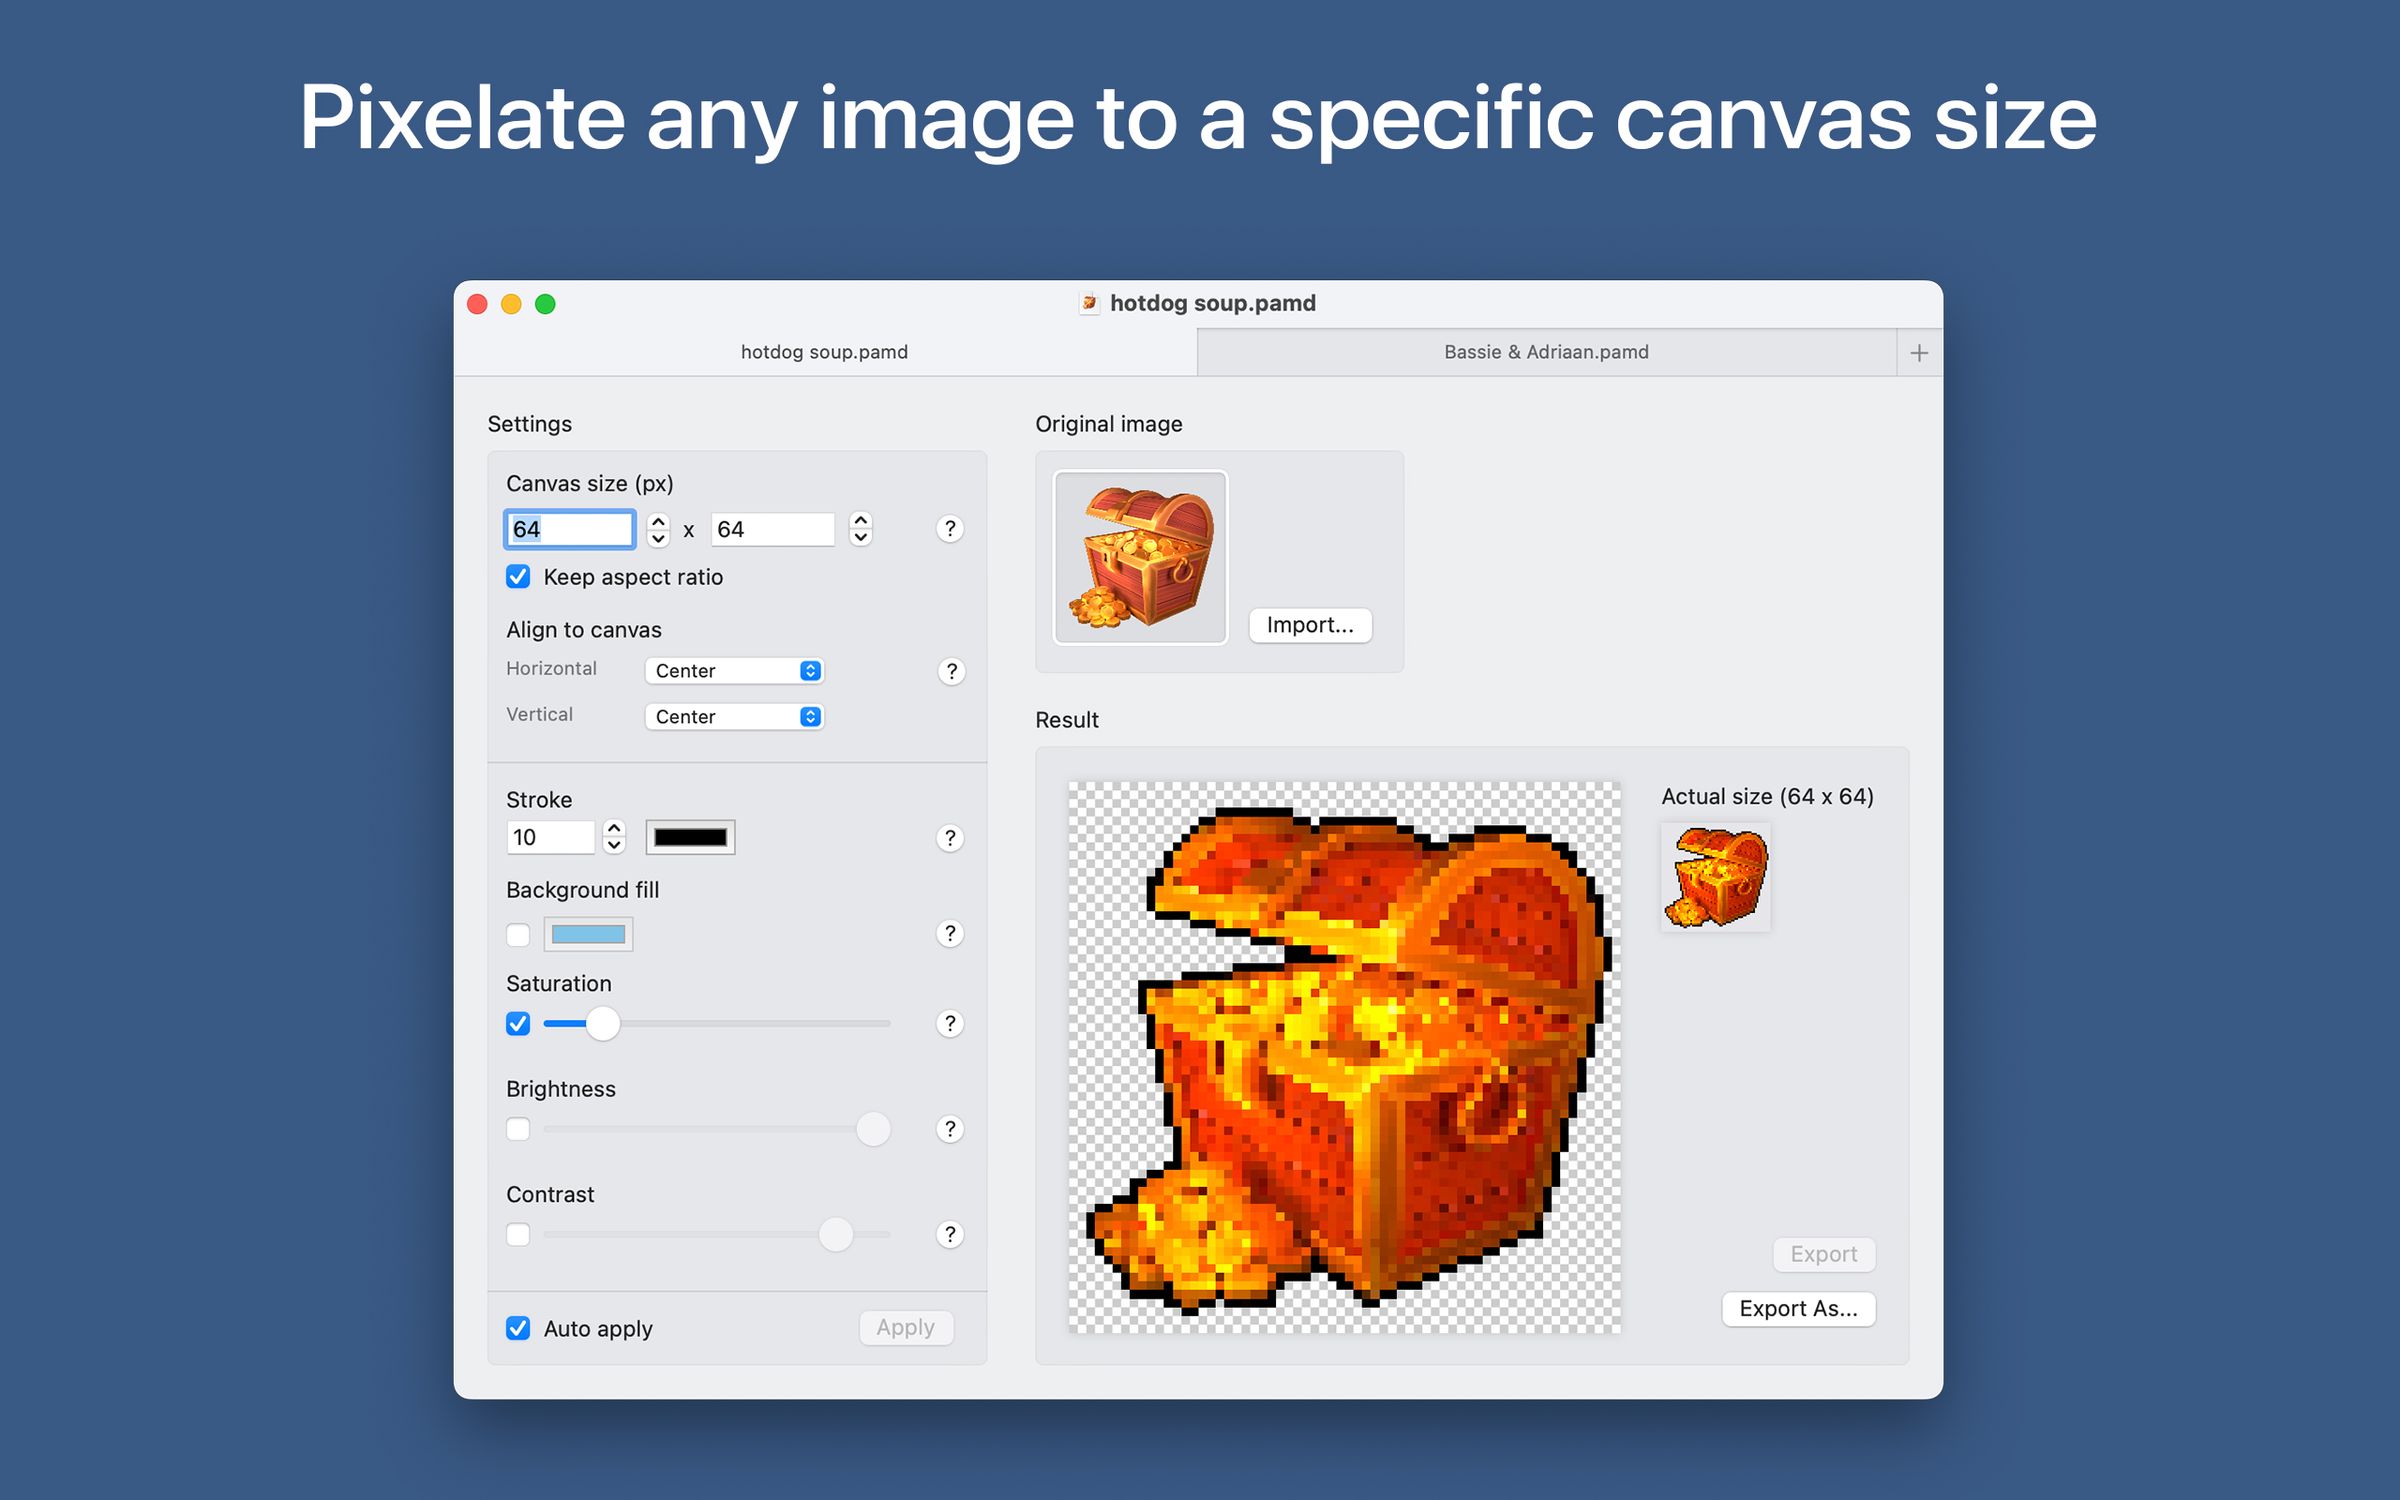Switch to the Bassie & Adriaan.pamd tab
The image size is (2400, 1500).
pyautogui.click(x=1545, y=351)
